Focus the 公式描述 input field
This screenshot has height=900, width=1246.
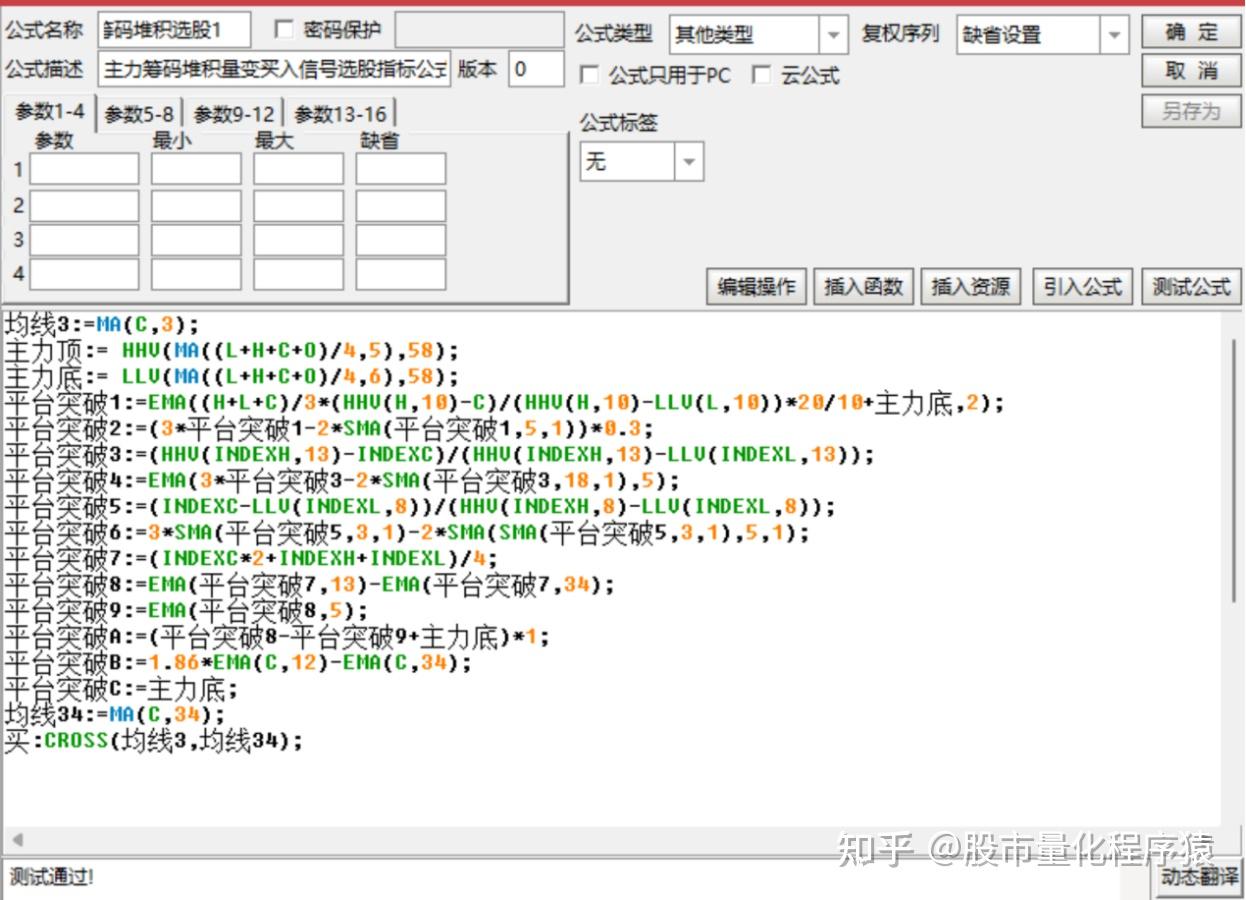(x=275, y=70)
